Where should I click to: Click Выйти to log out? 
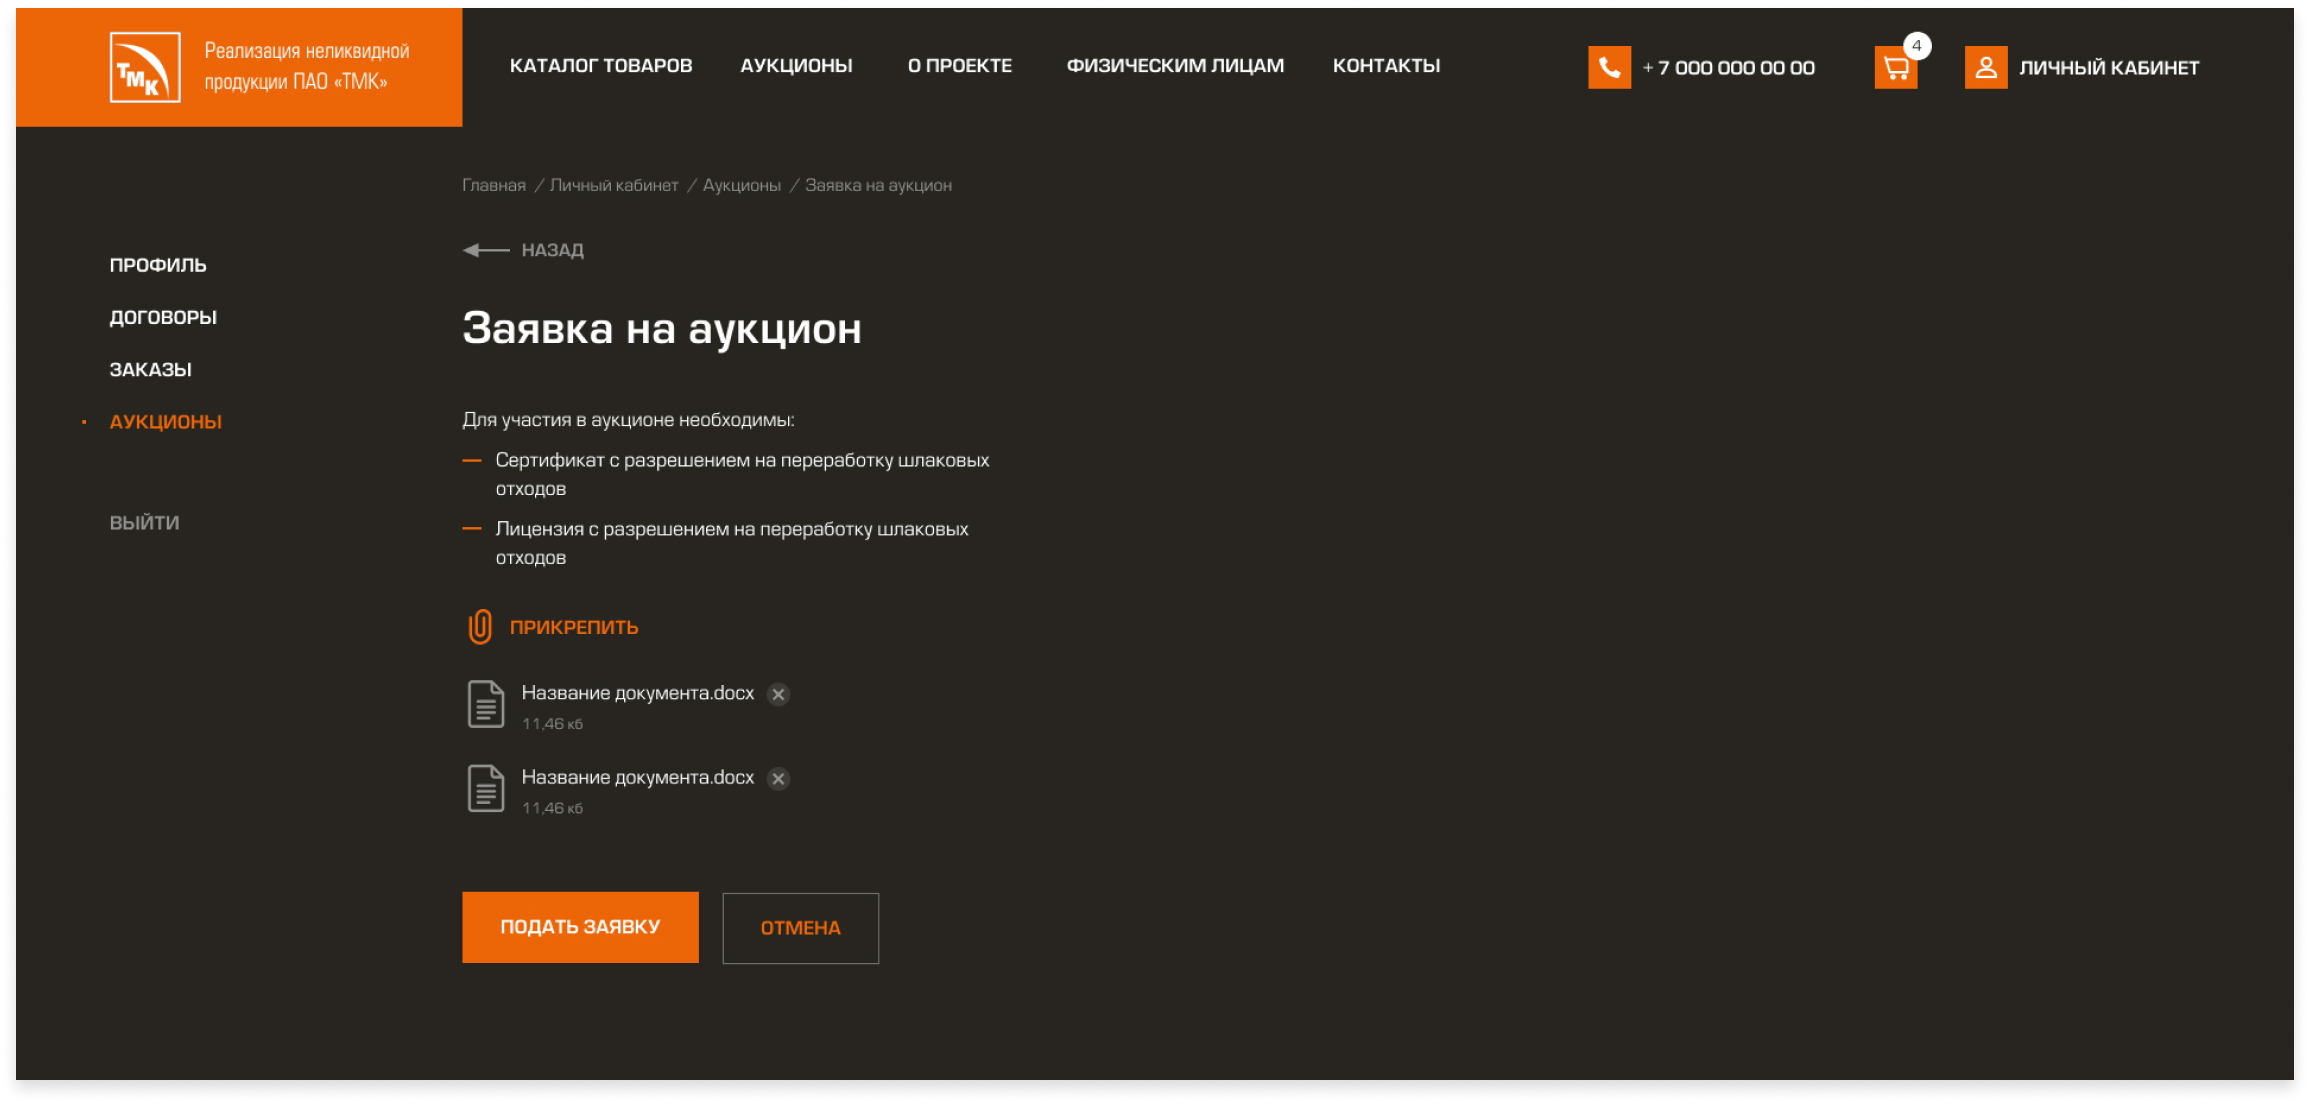(x=145, y=523)
